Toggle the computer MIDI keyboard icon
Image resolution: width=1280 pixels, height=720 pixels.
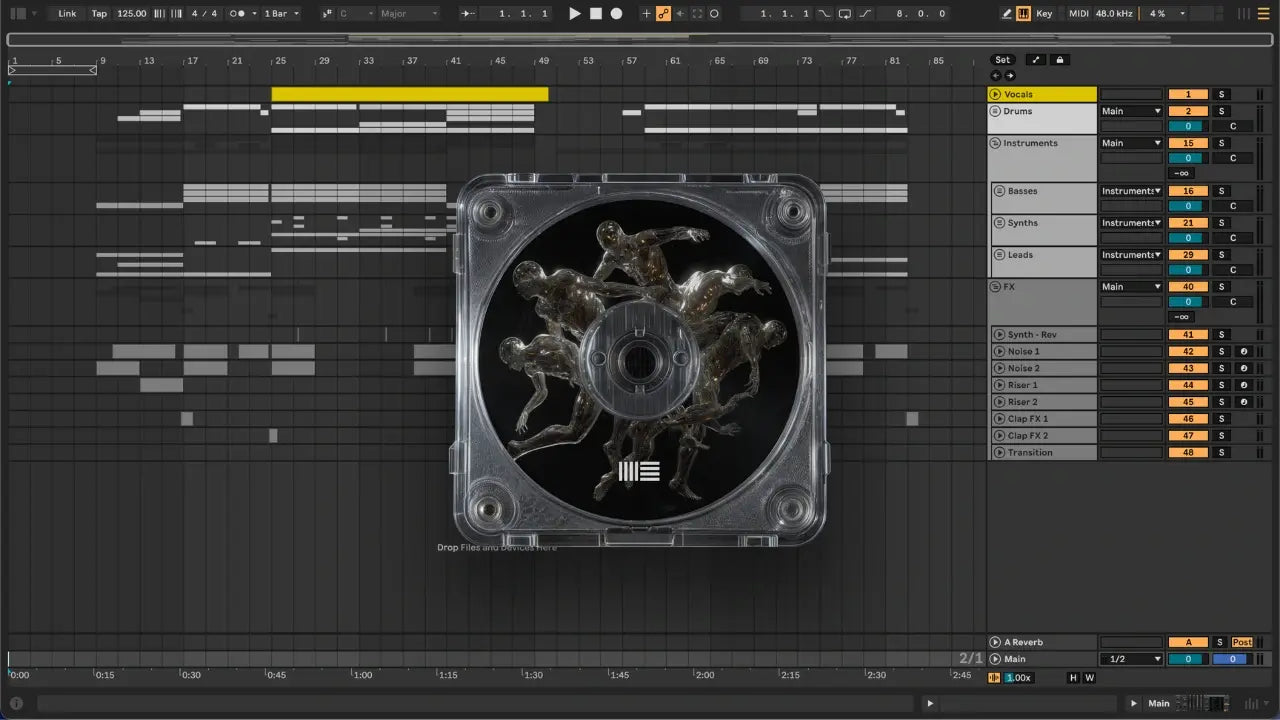(x=1023, y=14)
